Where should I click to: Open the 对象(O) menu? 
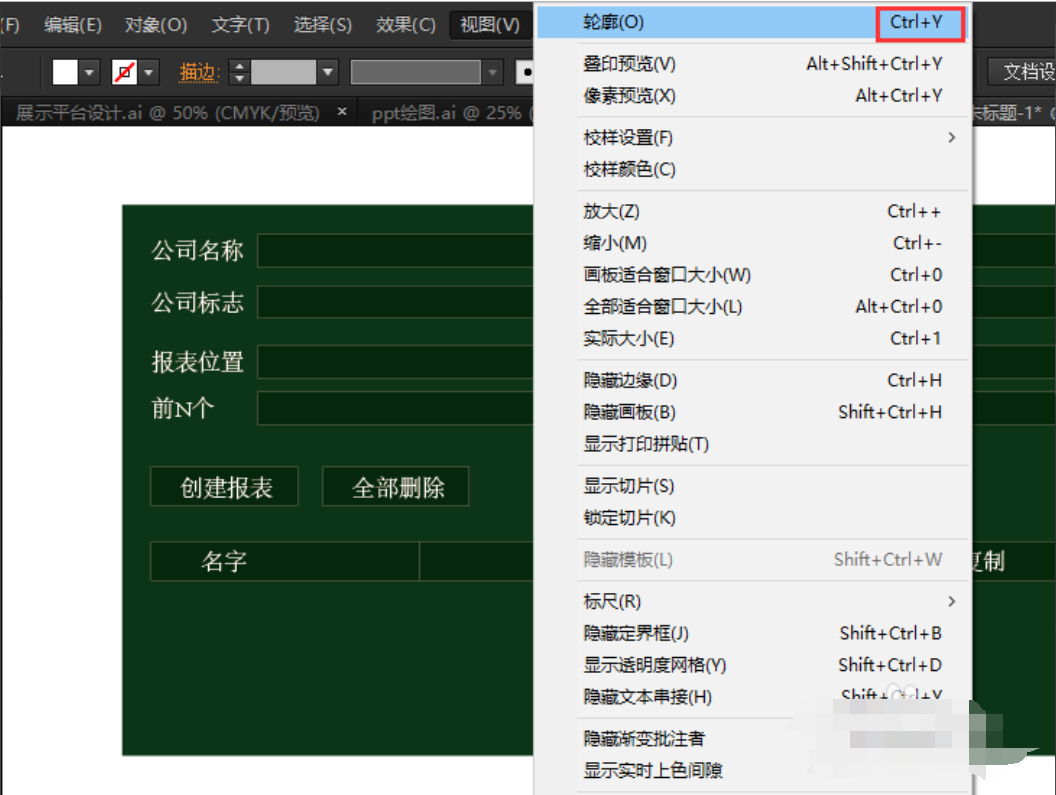click(156, 25)
